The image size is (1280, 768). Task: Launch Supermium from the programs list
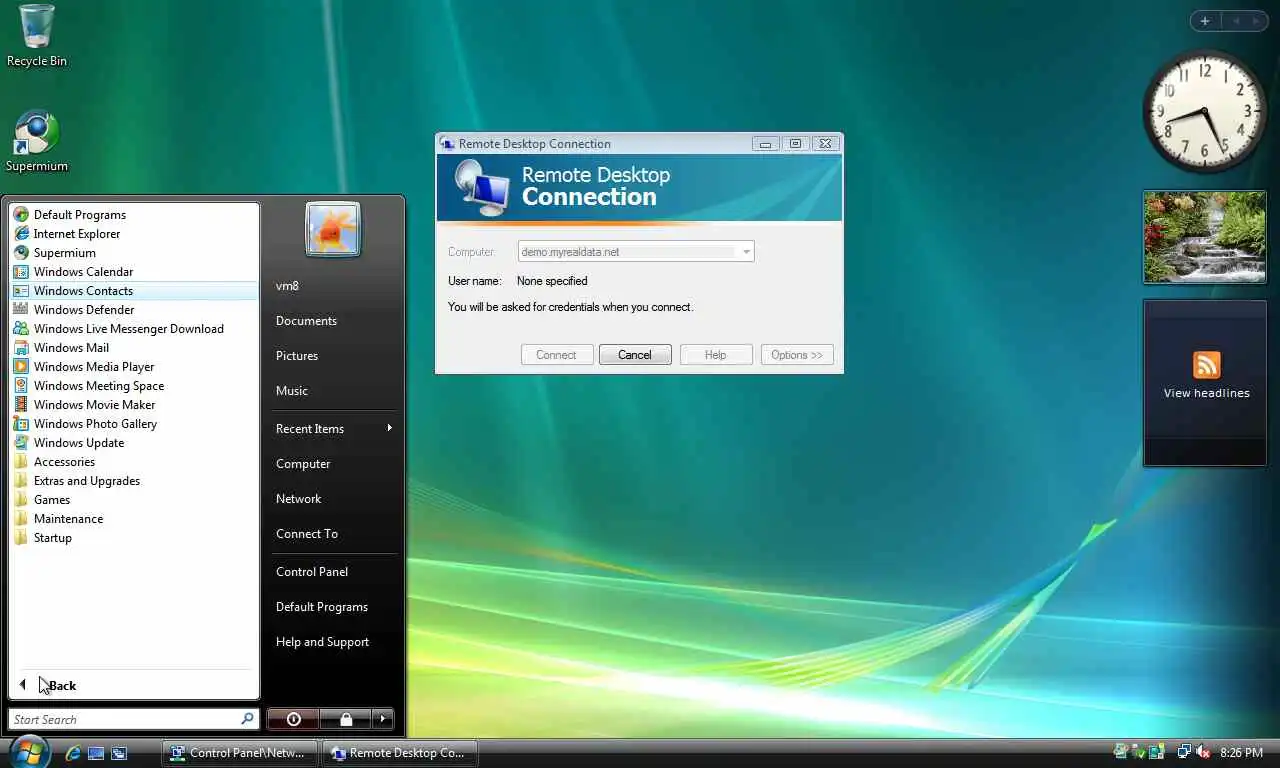click(x=134, y=253)
